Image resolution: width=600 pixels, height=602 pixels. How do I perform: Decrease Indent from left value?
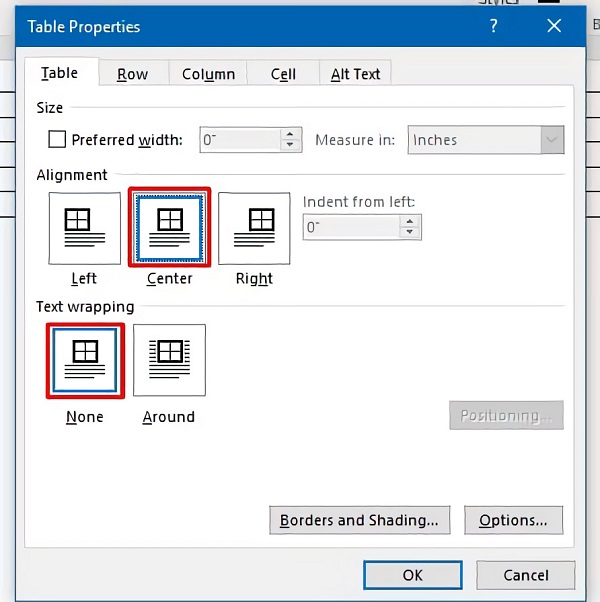point(409,233)
